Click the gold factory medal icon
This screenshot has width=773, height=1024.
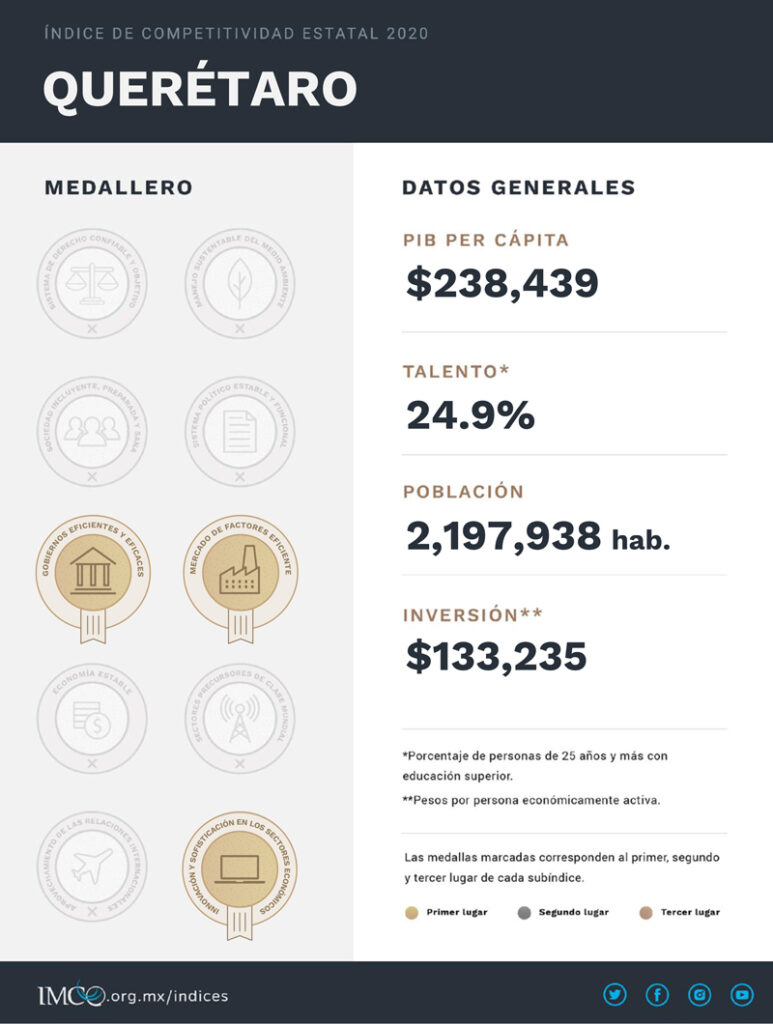click(x=239, y=574)
